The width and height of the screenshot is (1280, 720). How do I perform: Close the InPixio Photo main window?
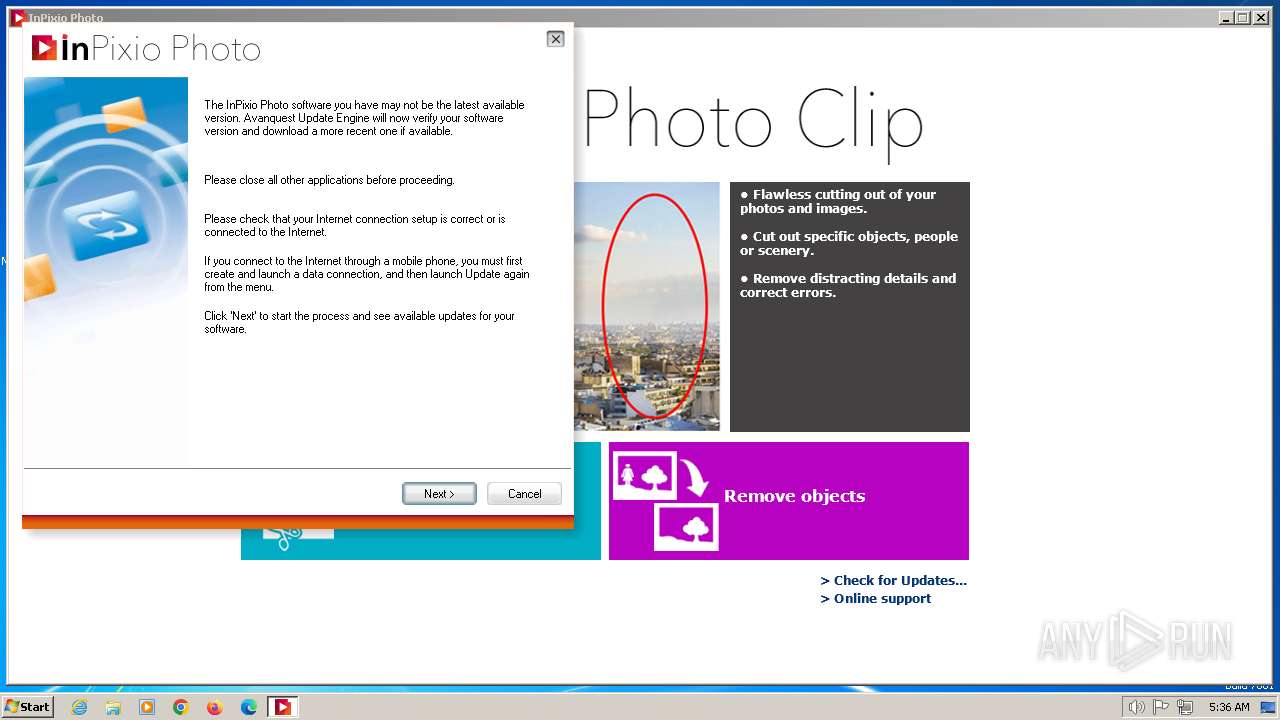pos(1260,17)
